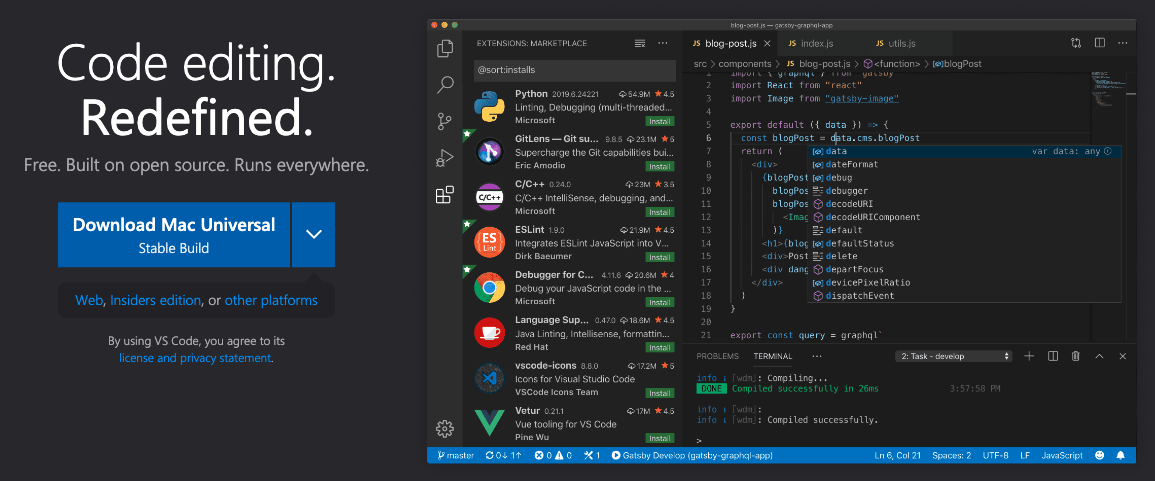
Task: Open the Extensions panel more actions menu
Action: pyautogui.click(x=663, y=44)
